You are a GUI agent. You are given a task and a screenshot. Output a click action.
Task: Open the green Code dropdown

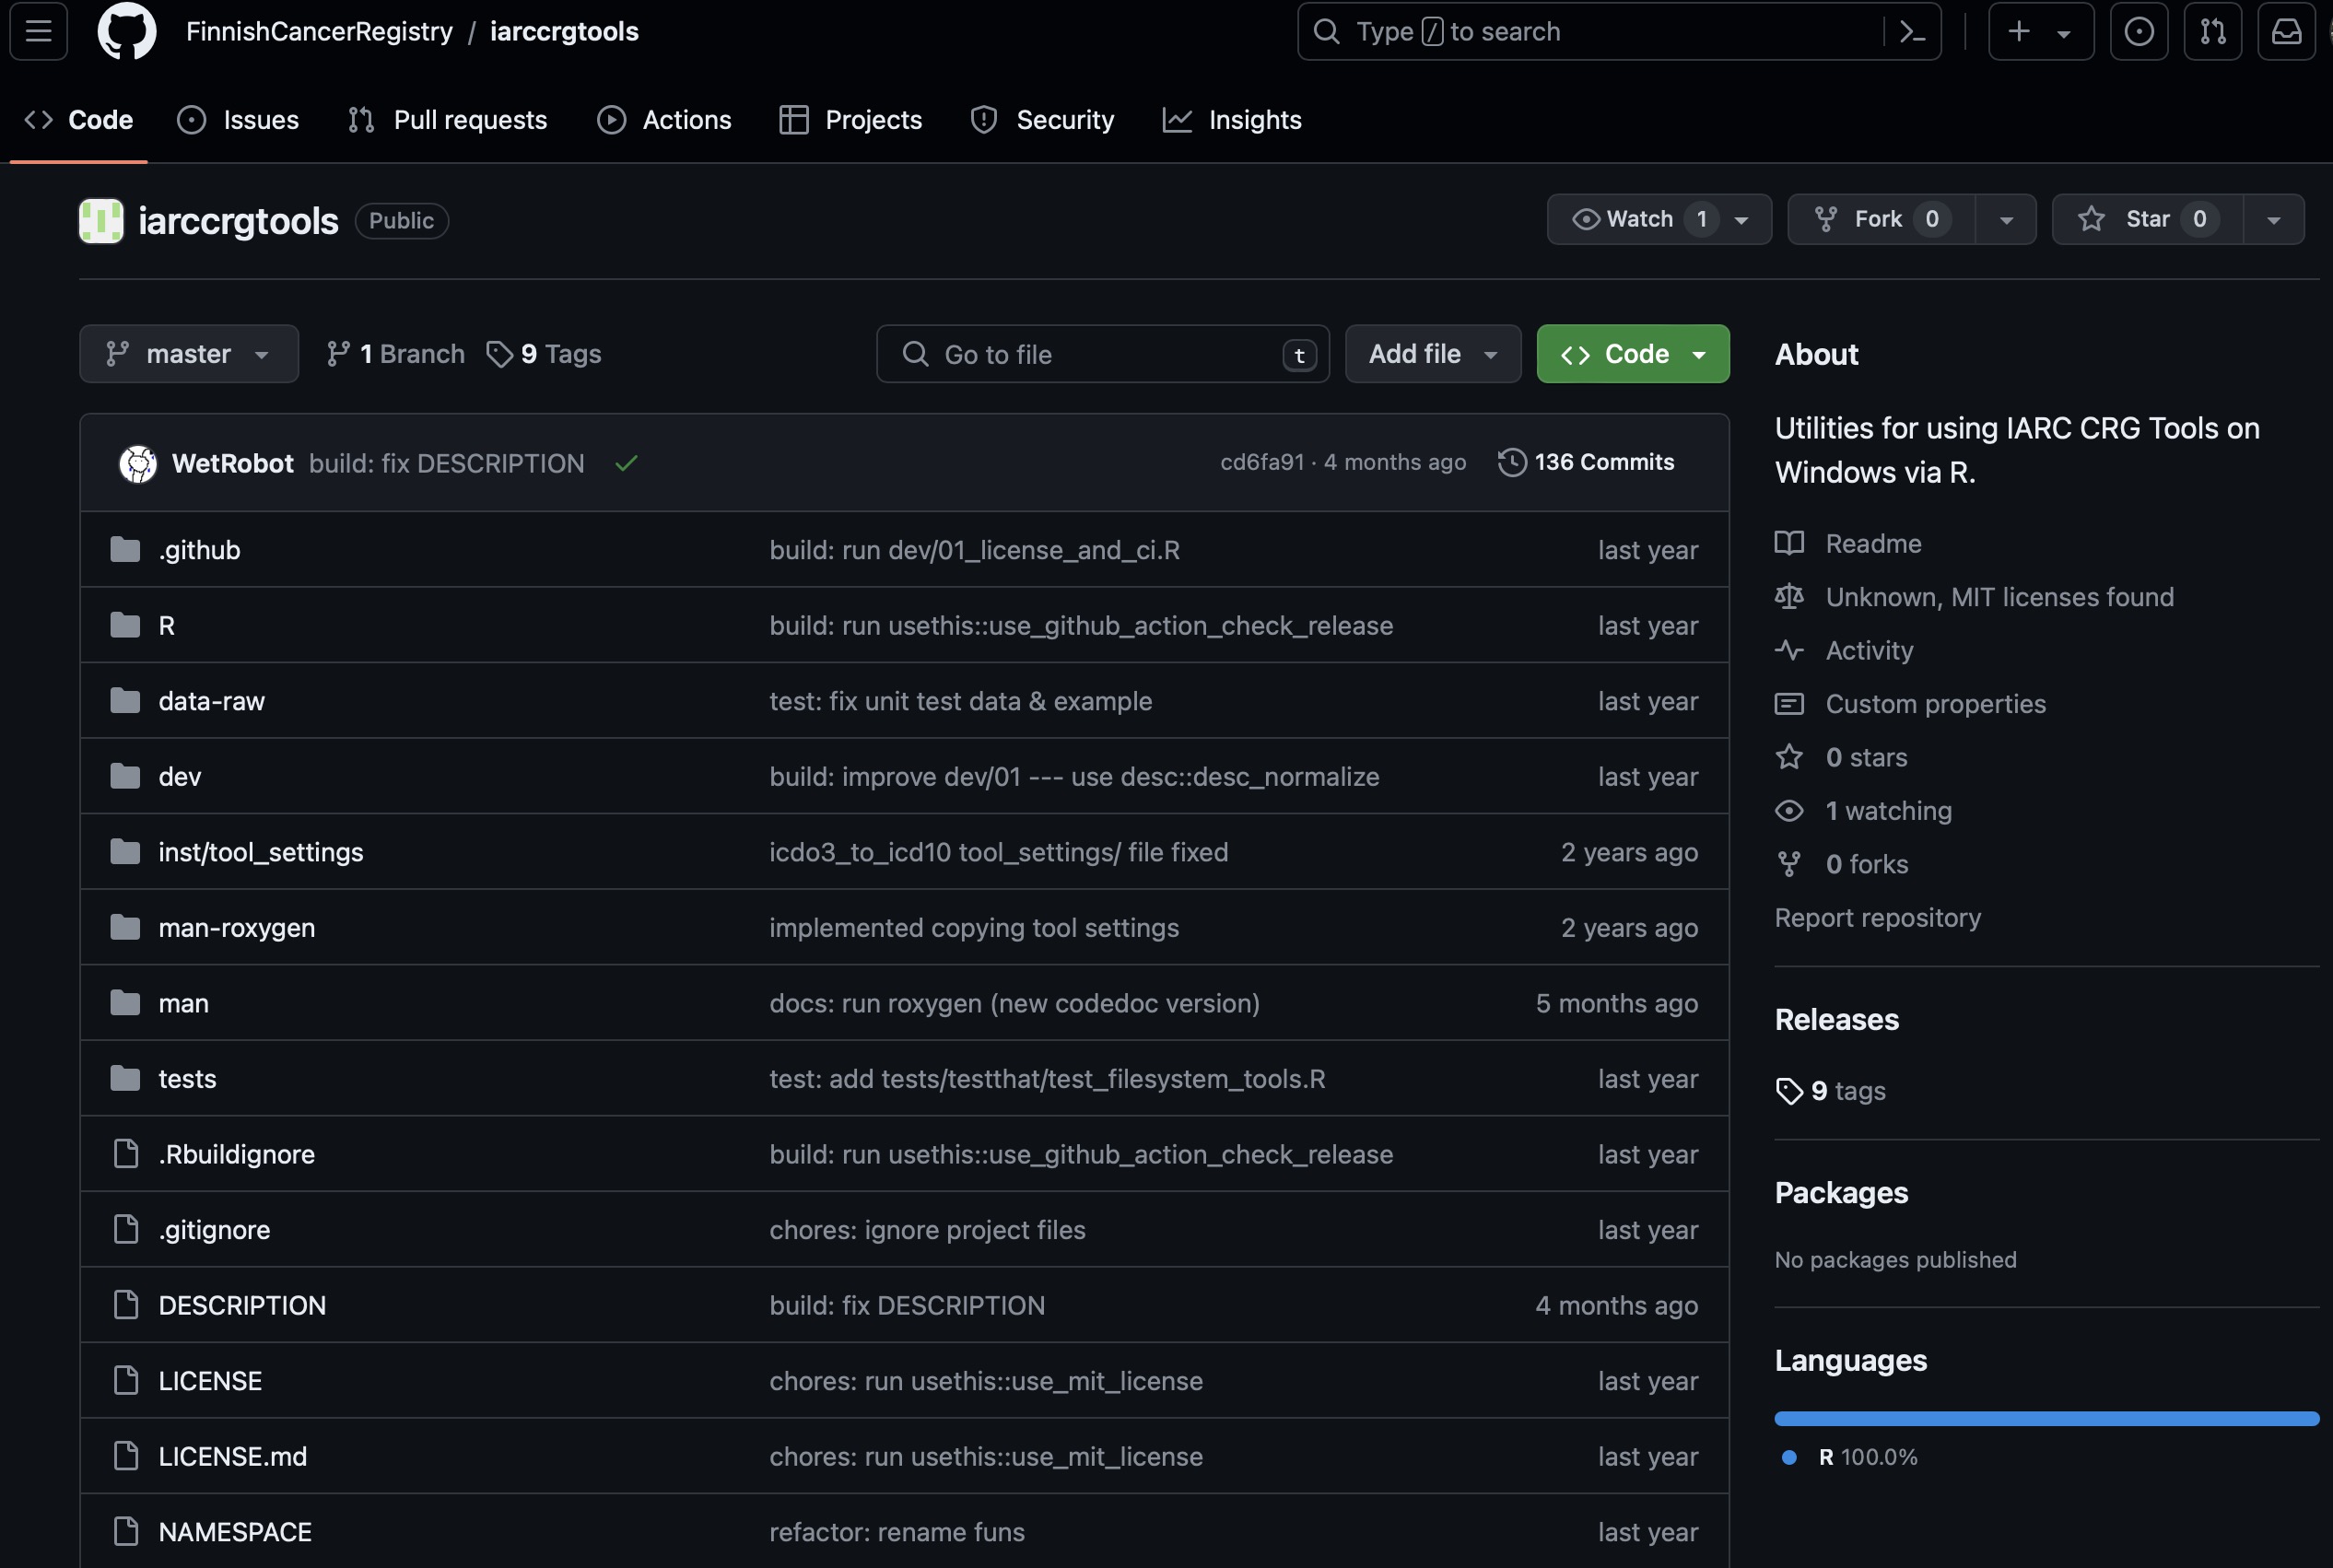click(1632, 354)
